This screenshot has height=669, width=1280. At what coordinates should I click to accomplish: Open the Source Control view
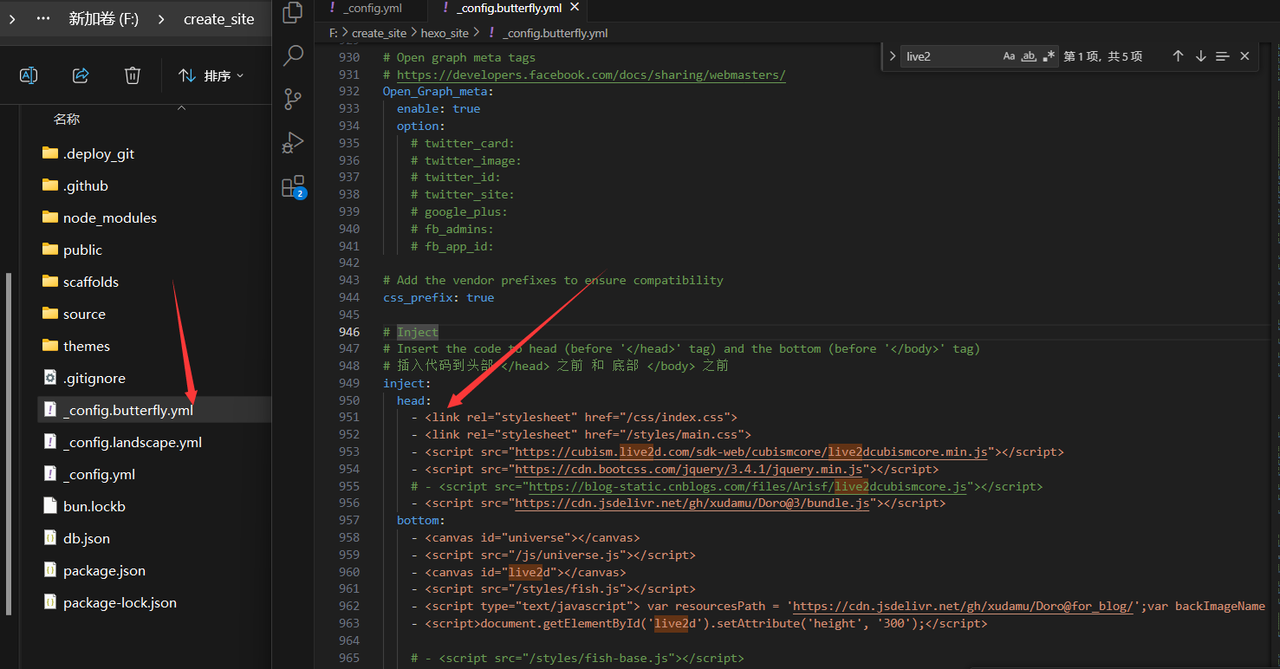(x=293, y=99)
